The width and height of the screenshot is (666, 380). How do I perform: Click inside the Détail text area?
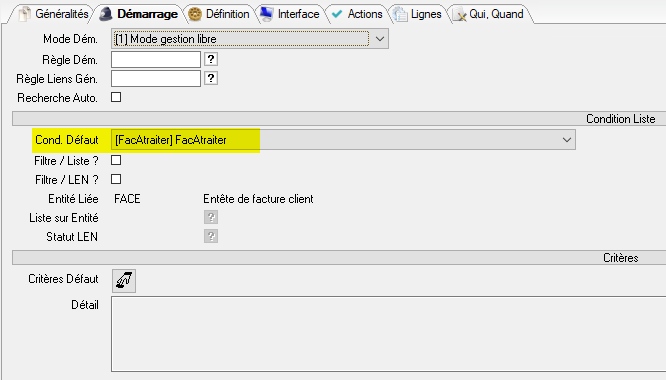click(x=388, y=334)
